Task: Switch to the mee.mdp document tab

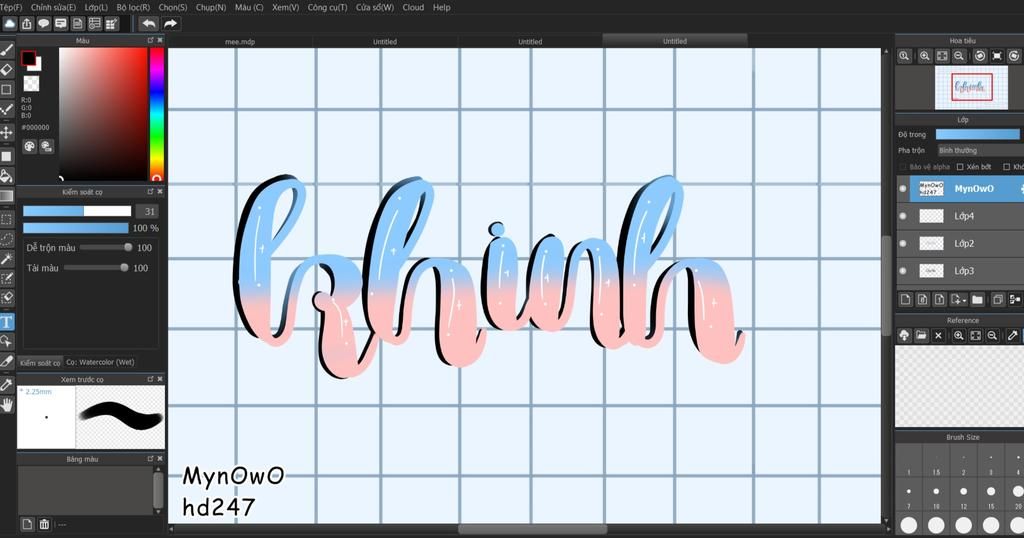Action: point(240,41)
